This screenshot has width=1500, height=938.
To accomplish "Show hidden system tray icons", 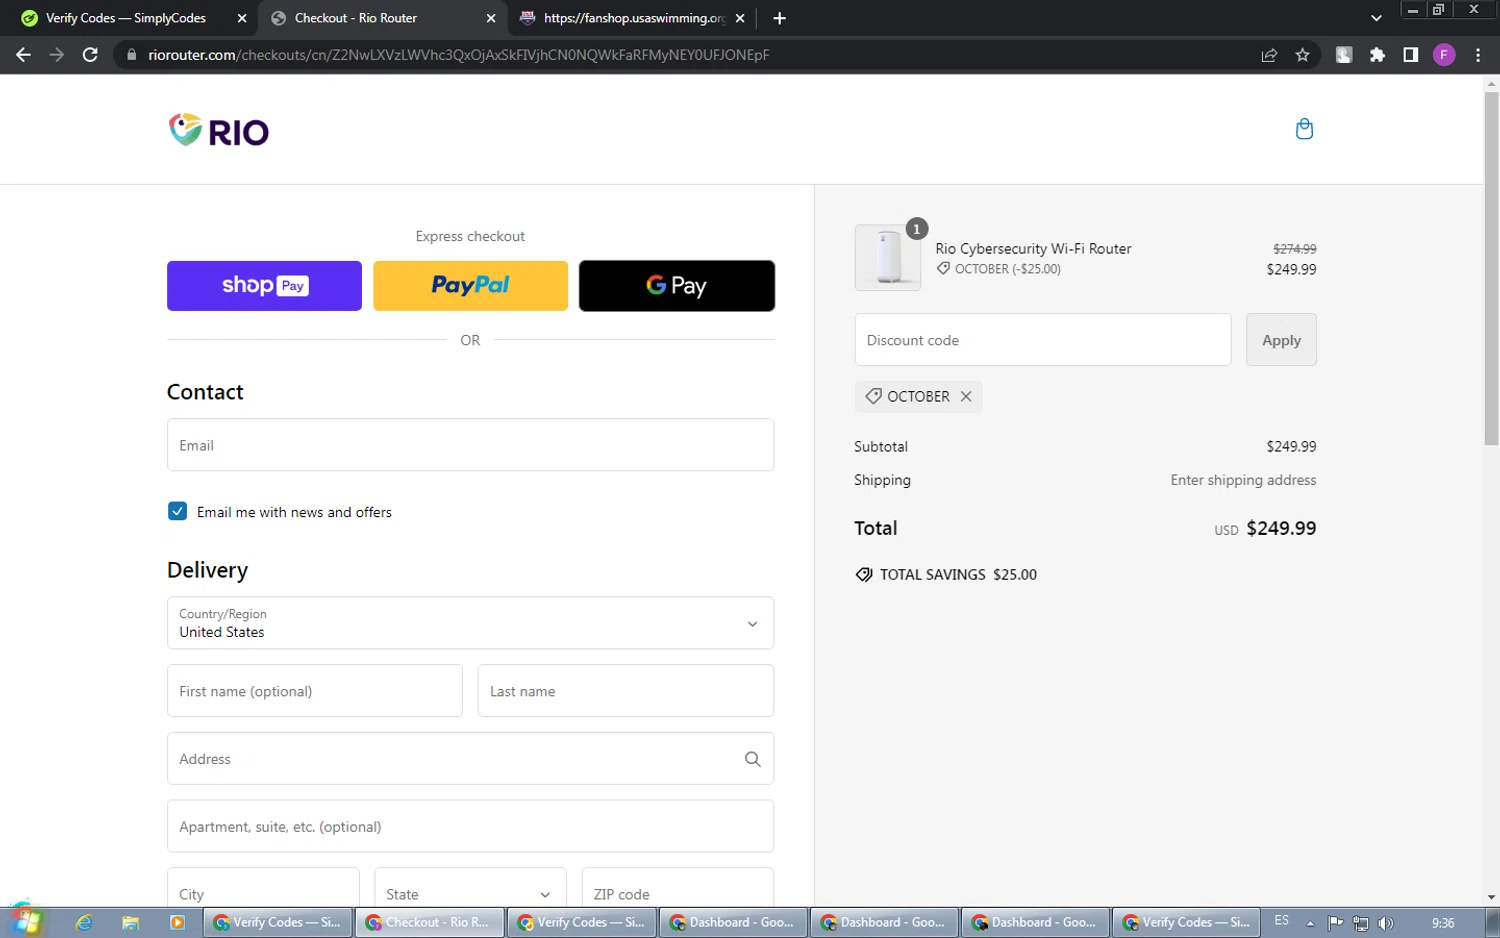I will point(1310,923).
